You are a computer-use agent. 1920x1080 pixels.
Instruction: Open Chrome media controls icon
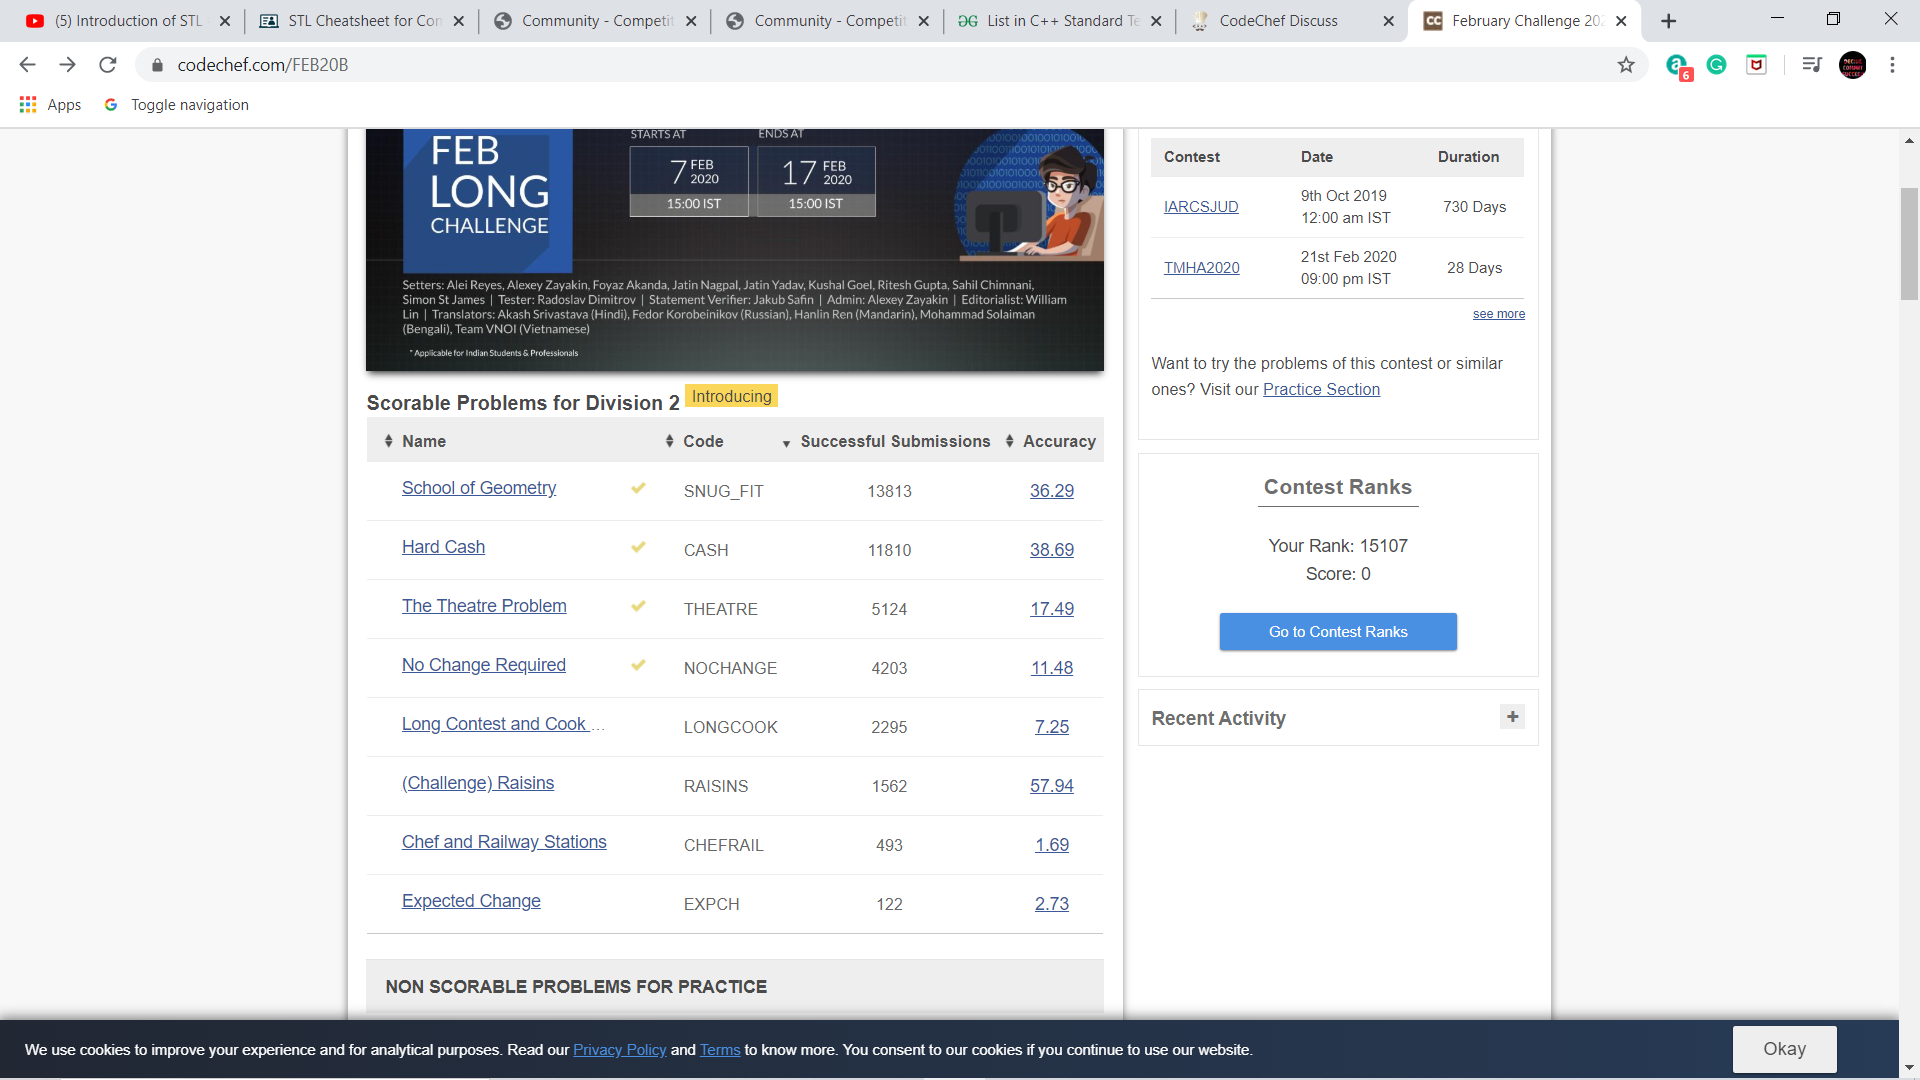pos(1811,65)
